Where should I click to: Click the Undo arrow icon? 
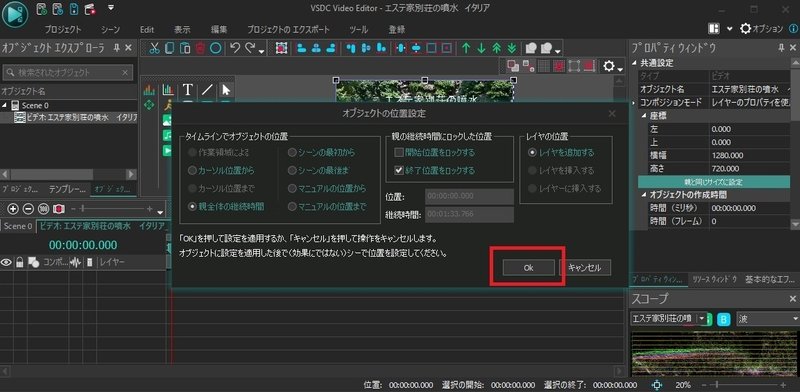point(235,48)
